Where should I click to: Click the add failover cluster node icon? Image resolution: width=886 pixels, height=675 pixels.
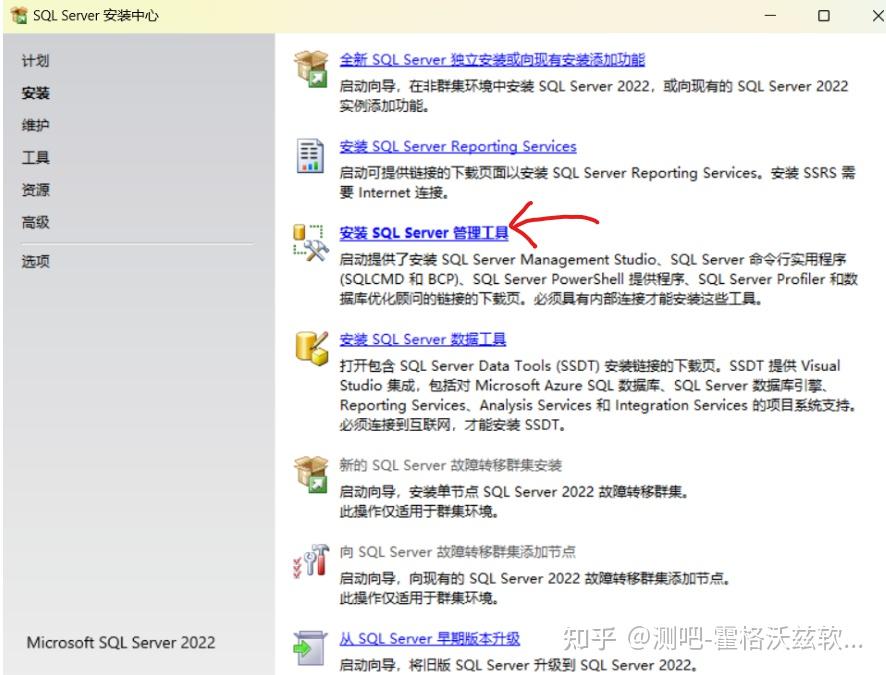point(310,562)
